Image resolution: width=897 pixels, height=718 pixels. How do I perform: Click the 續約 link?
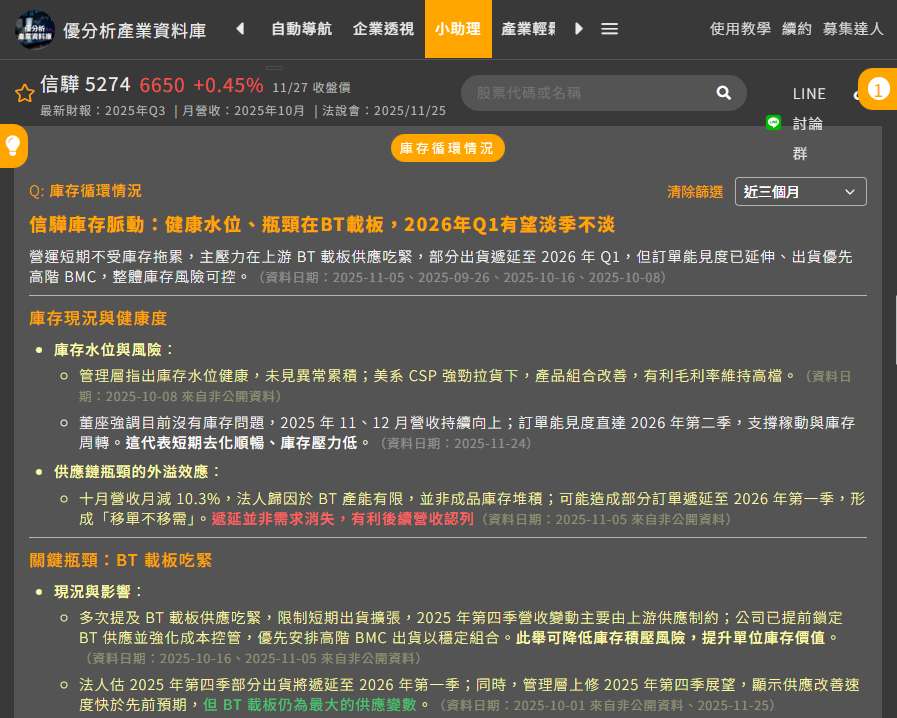point(796,29)
